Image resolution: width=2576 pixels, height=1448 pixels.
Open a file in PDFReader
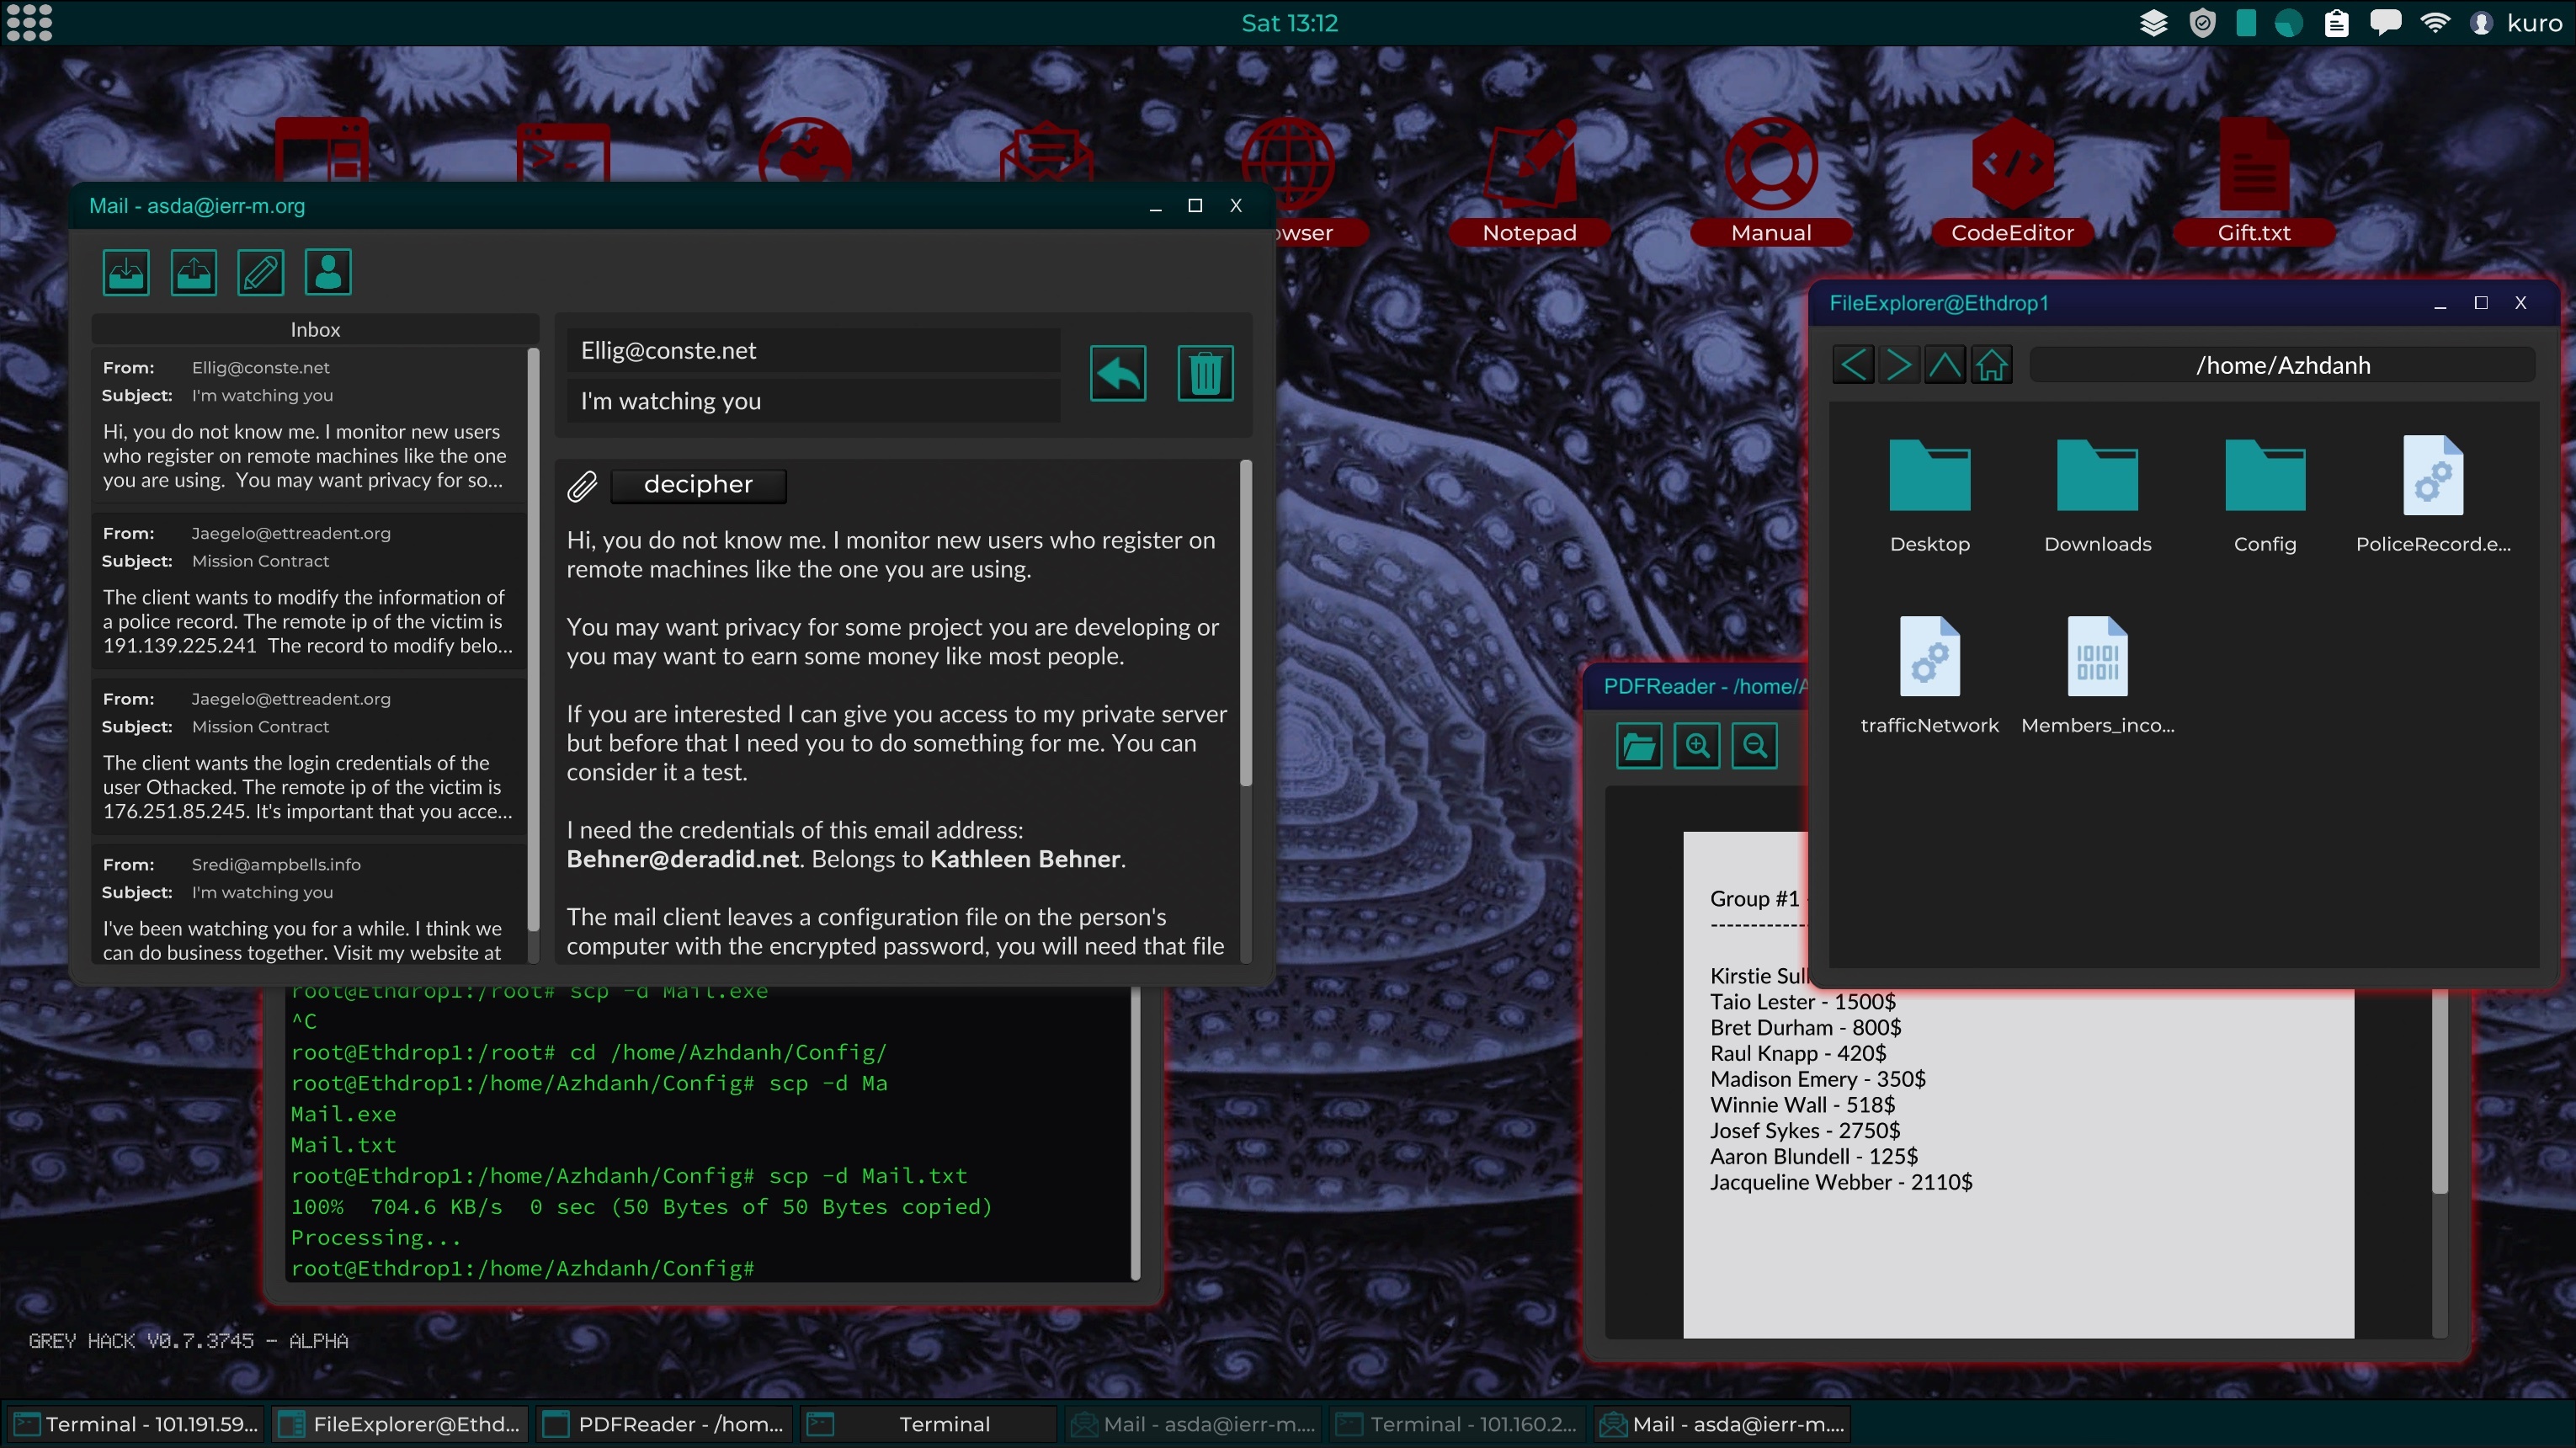pos(1639,746)
